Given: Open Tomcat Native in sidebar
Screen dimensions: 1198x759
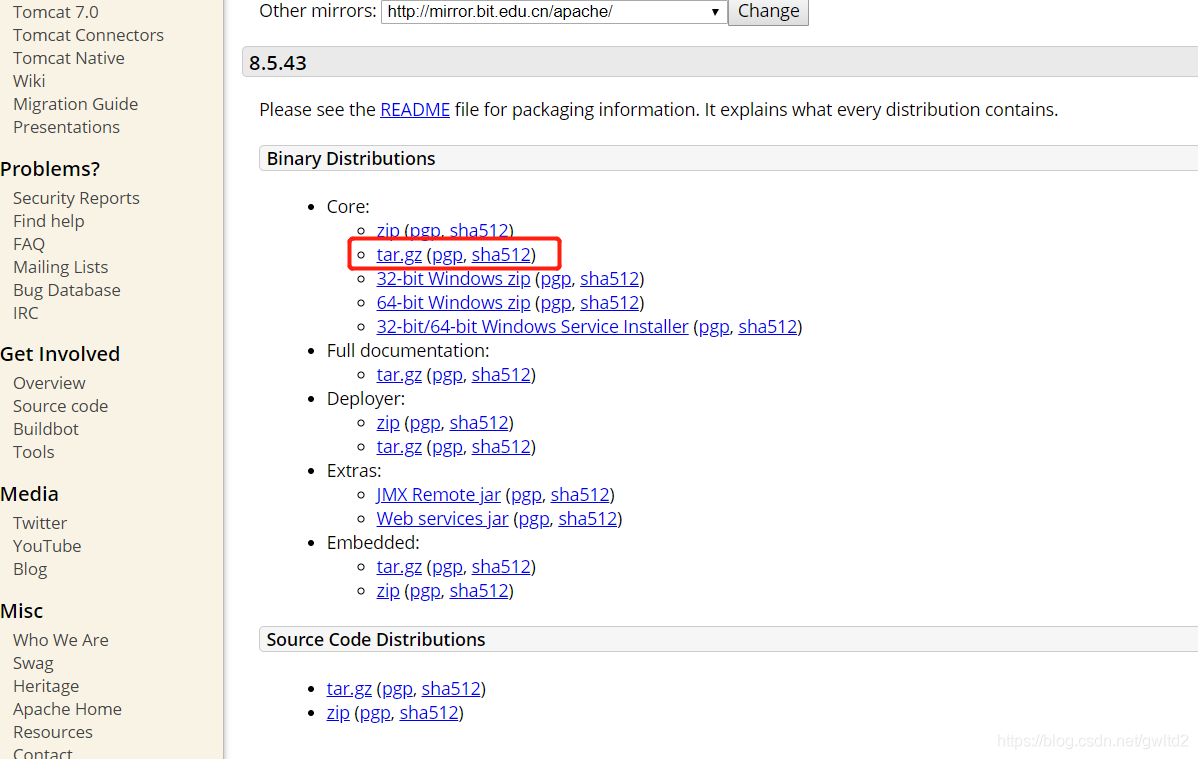Looking at the screenshot, I should tap(69, 58).
